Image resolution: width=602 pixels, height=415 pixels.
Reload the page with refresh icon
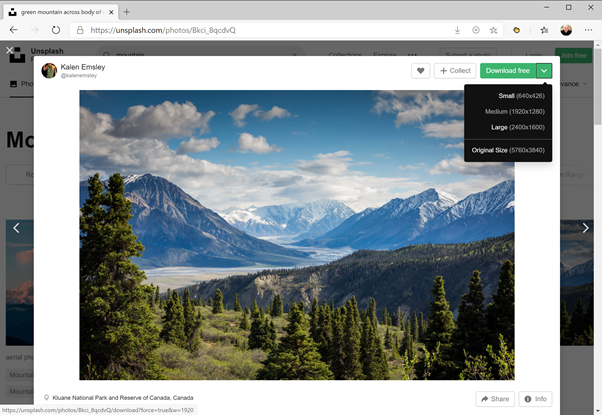coord(56,30)
